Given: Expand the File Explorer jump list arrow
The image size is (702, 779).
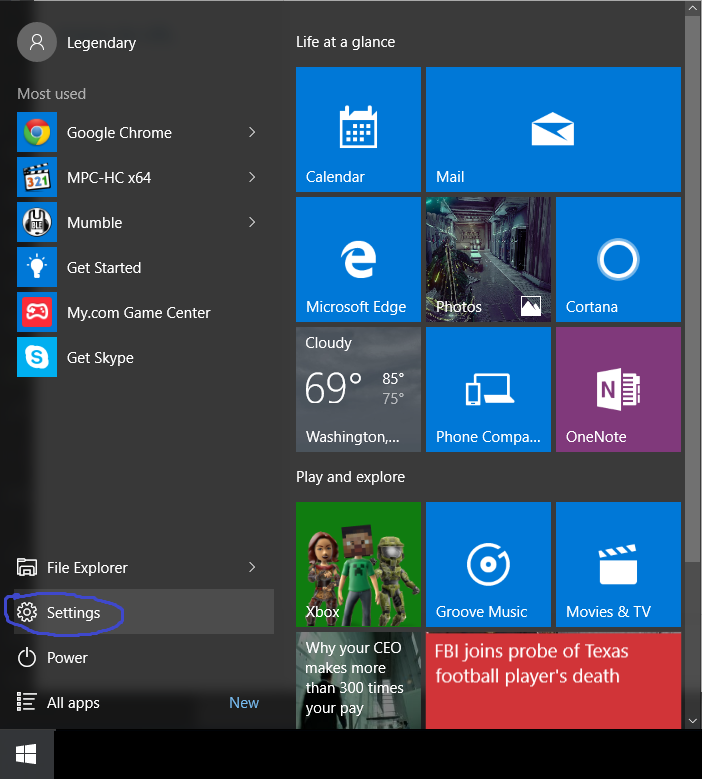Looking at the screenshot, I should (252, 567).
